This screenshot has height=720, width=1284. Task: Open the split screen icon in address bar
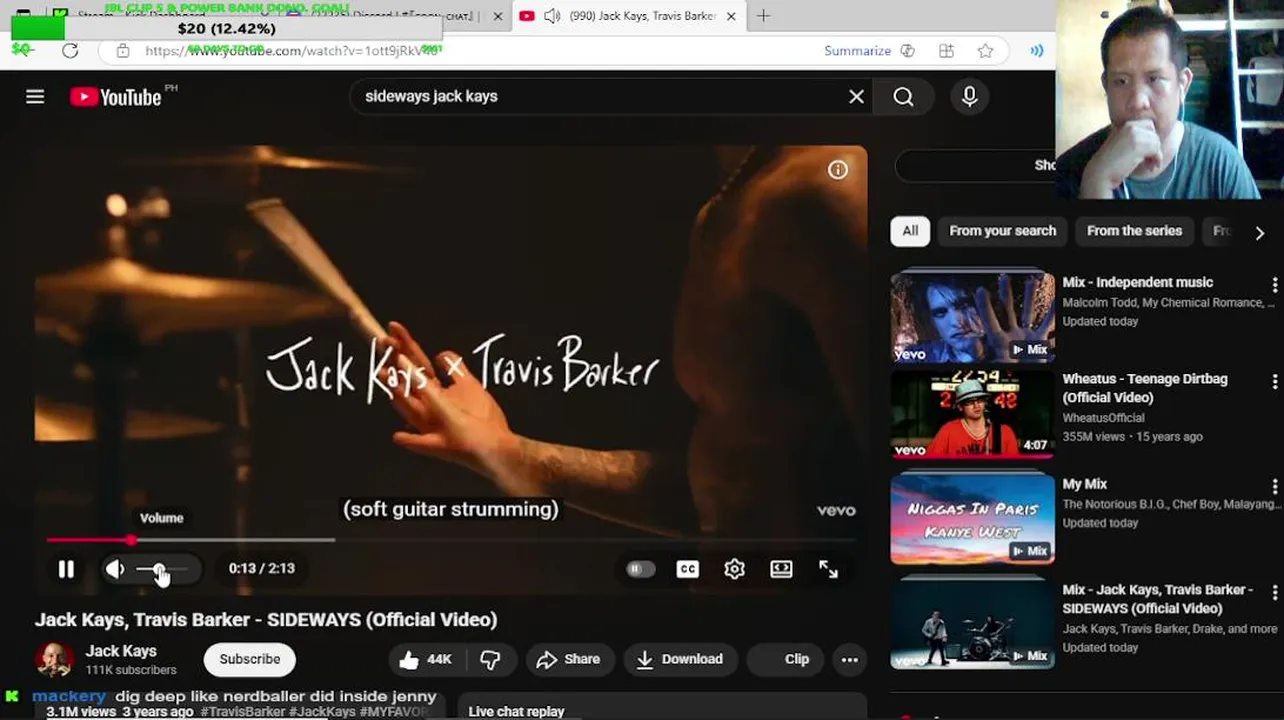pos(946,51)
